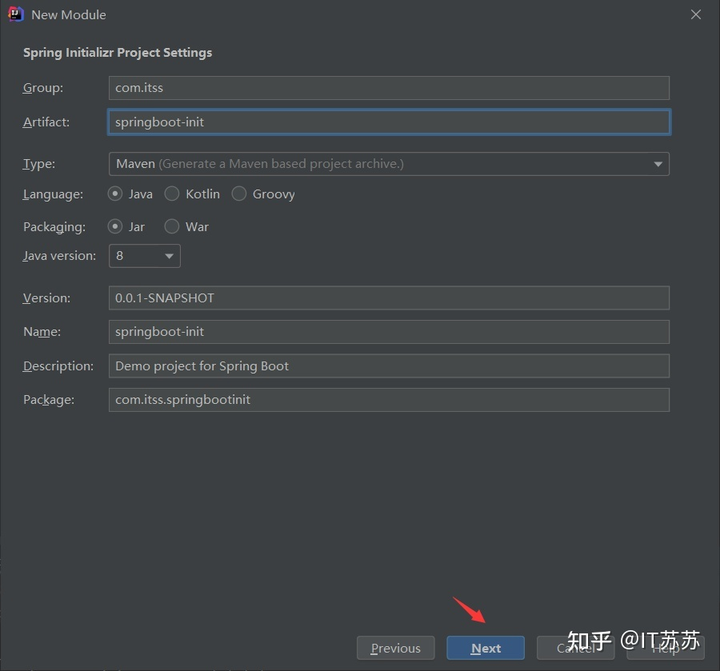Close the New Module dialog
Screen dimensions: 720x671
pyautogui.click(x=696, y=15)
